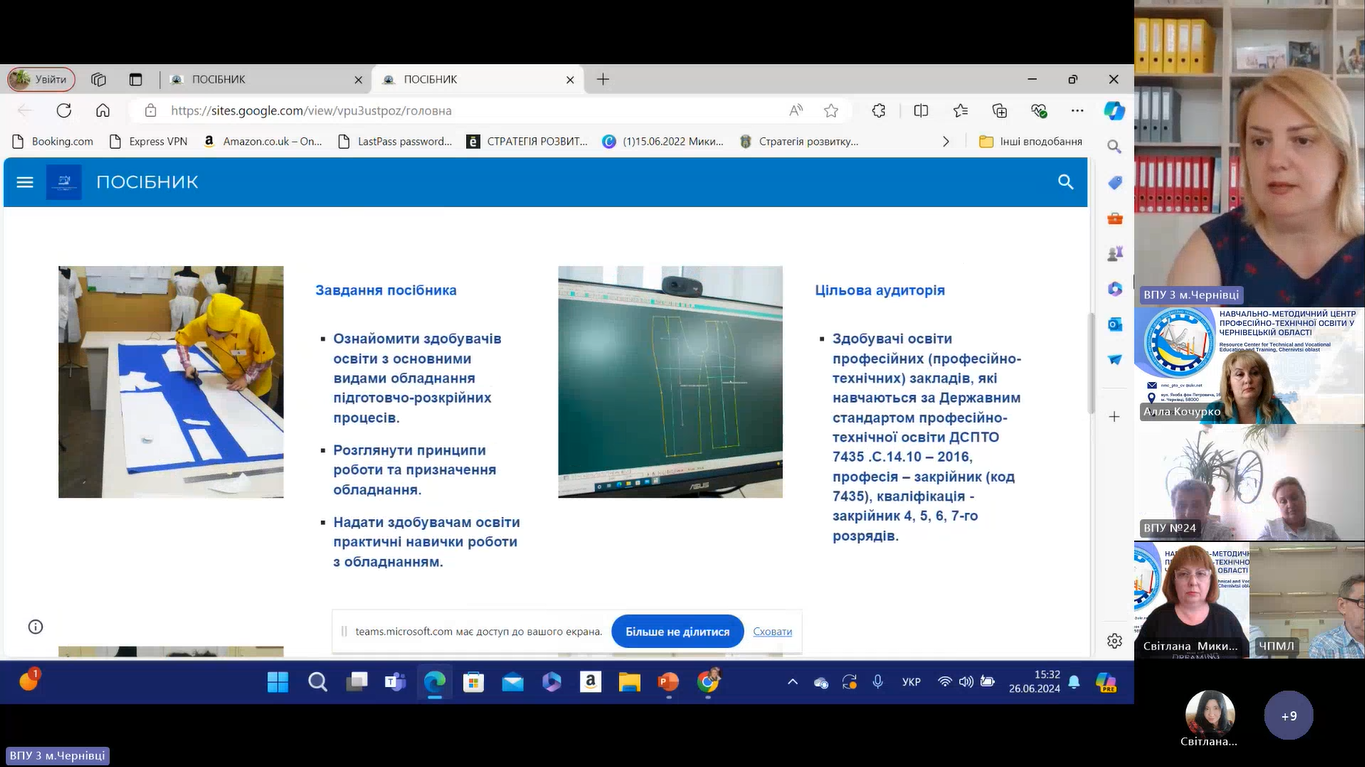The image size is (1365, 767).
Task: Switch to the first ПОСІБНИК tab
Action: 265,80
